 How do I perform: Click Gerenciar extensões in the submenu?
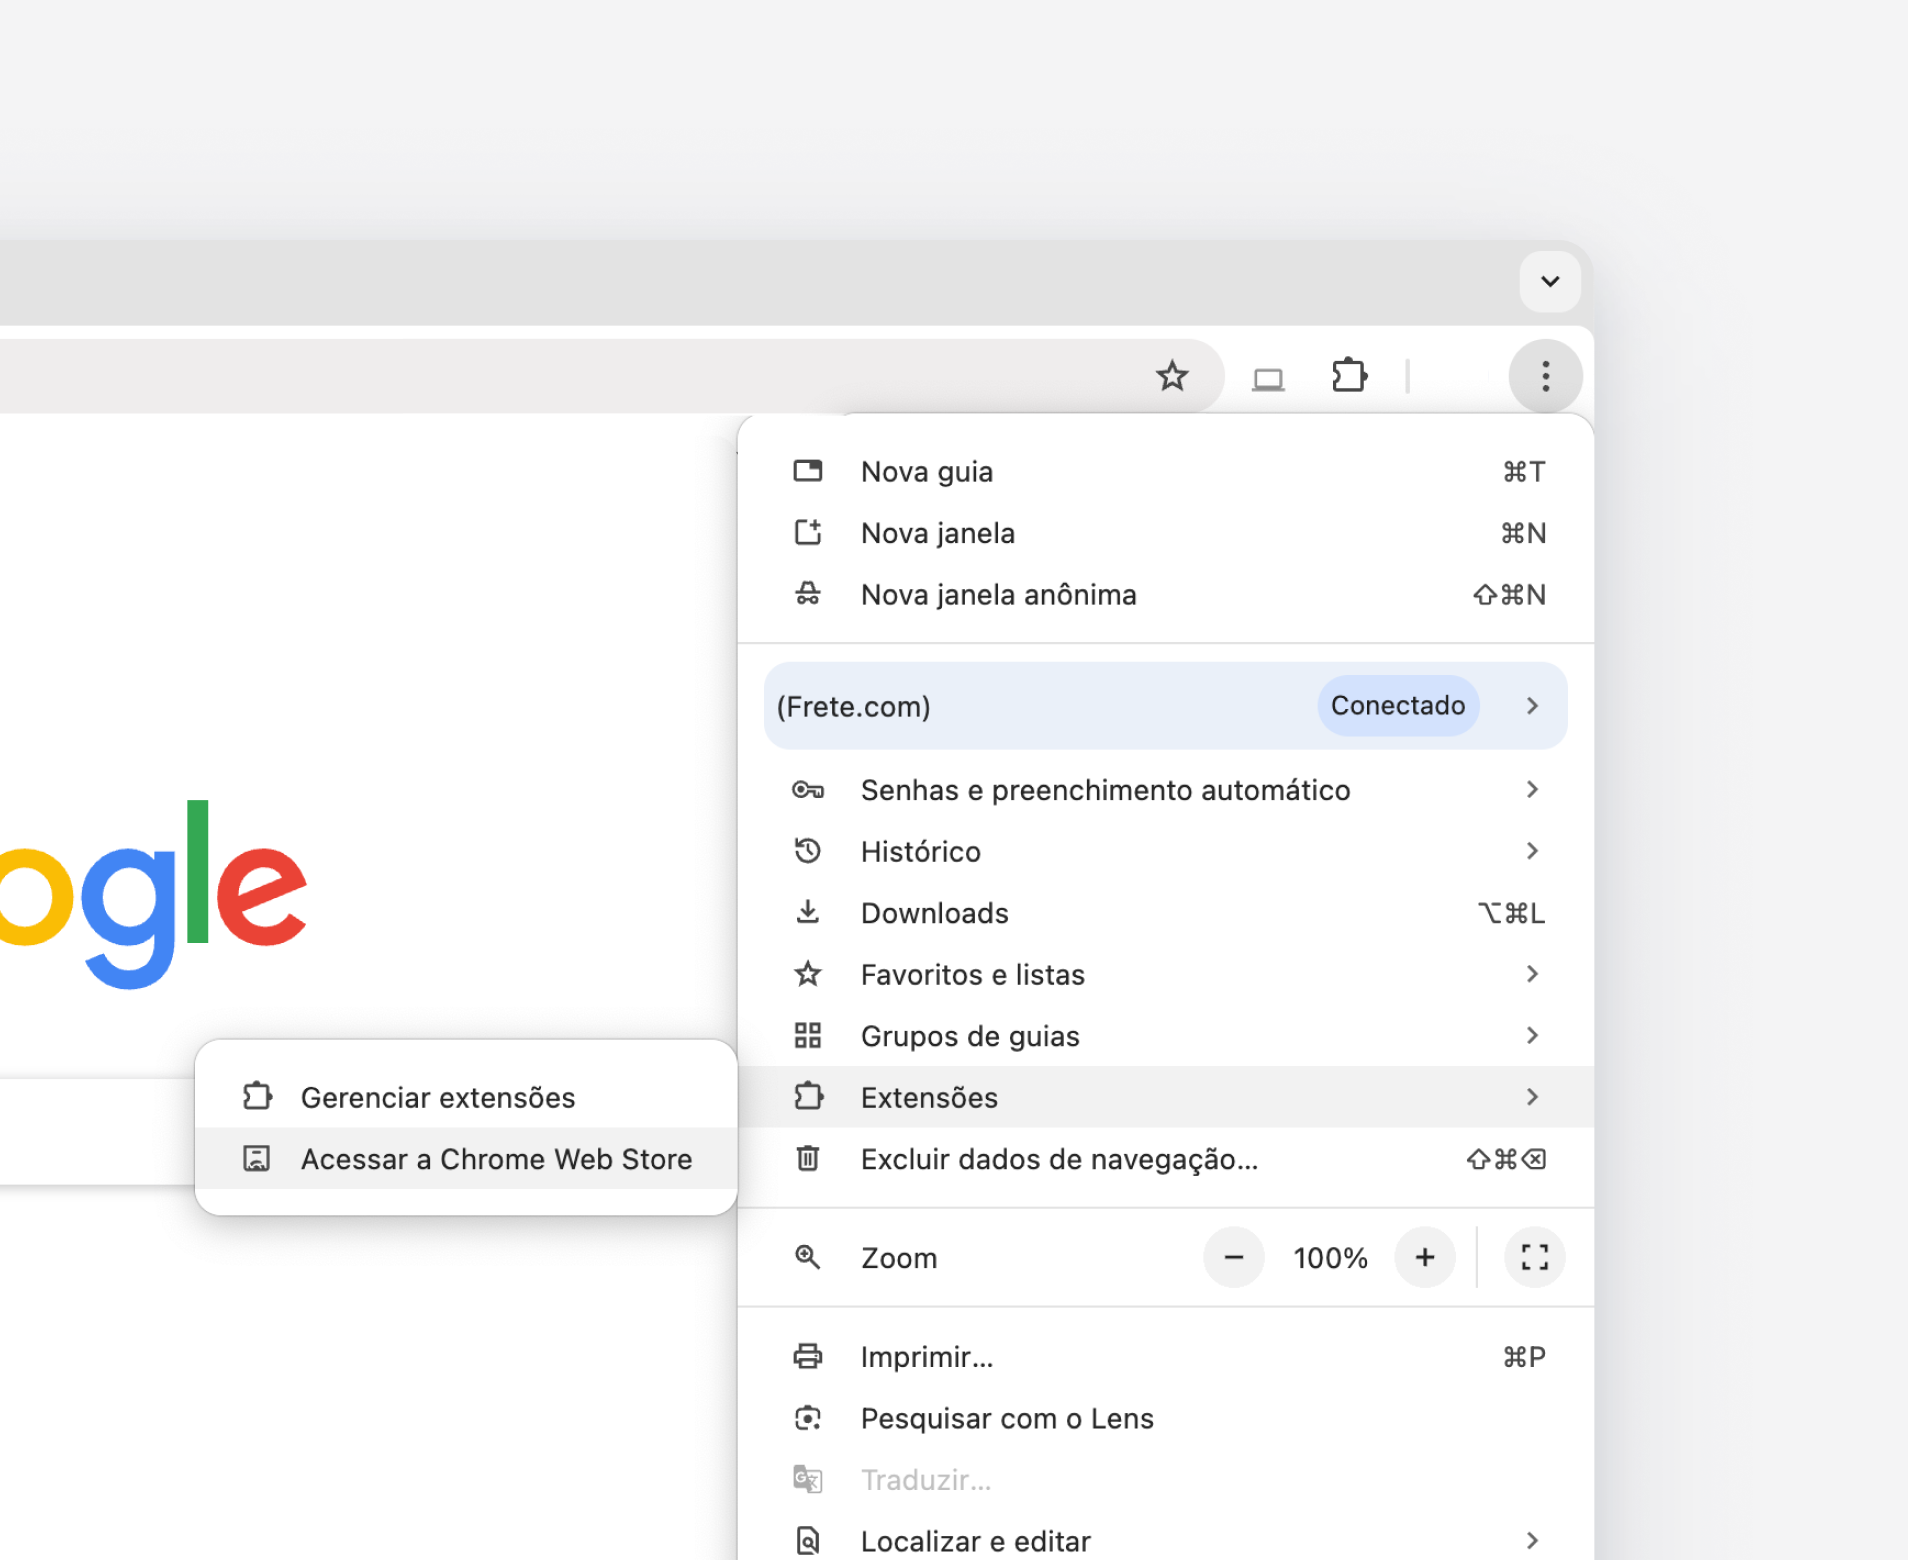point(437,1098)
